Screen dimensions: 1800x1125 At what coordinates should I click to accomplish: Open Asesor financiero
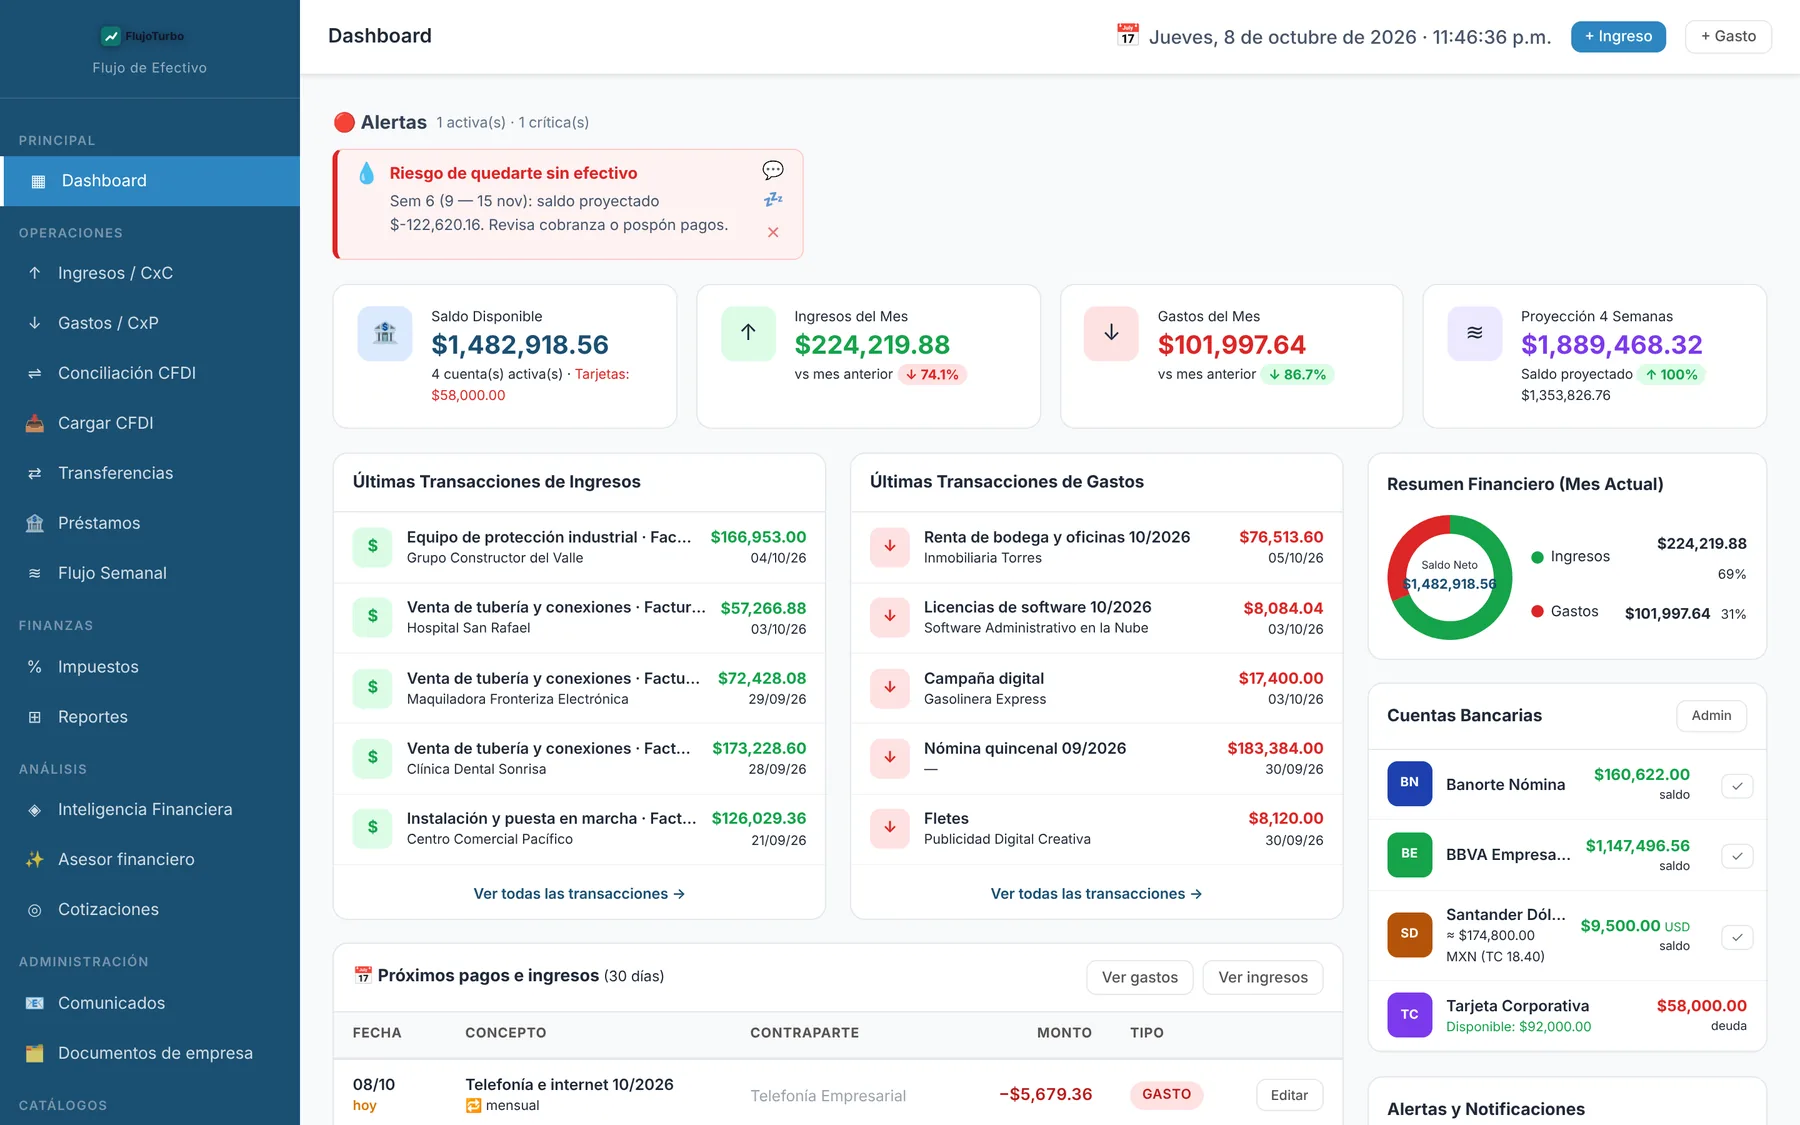click(150, 859)
